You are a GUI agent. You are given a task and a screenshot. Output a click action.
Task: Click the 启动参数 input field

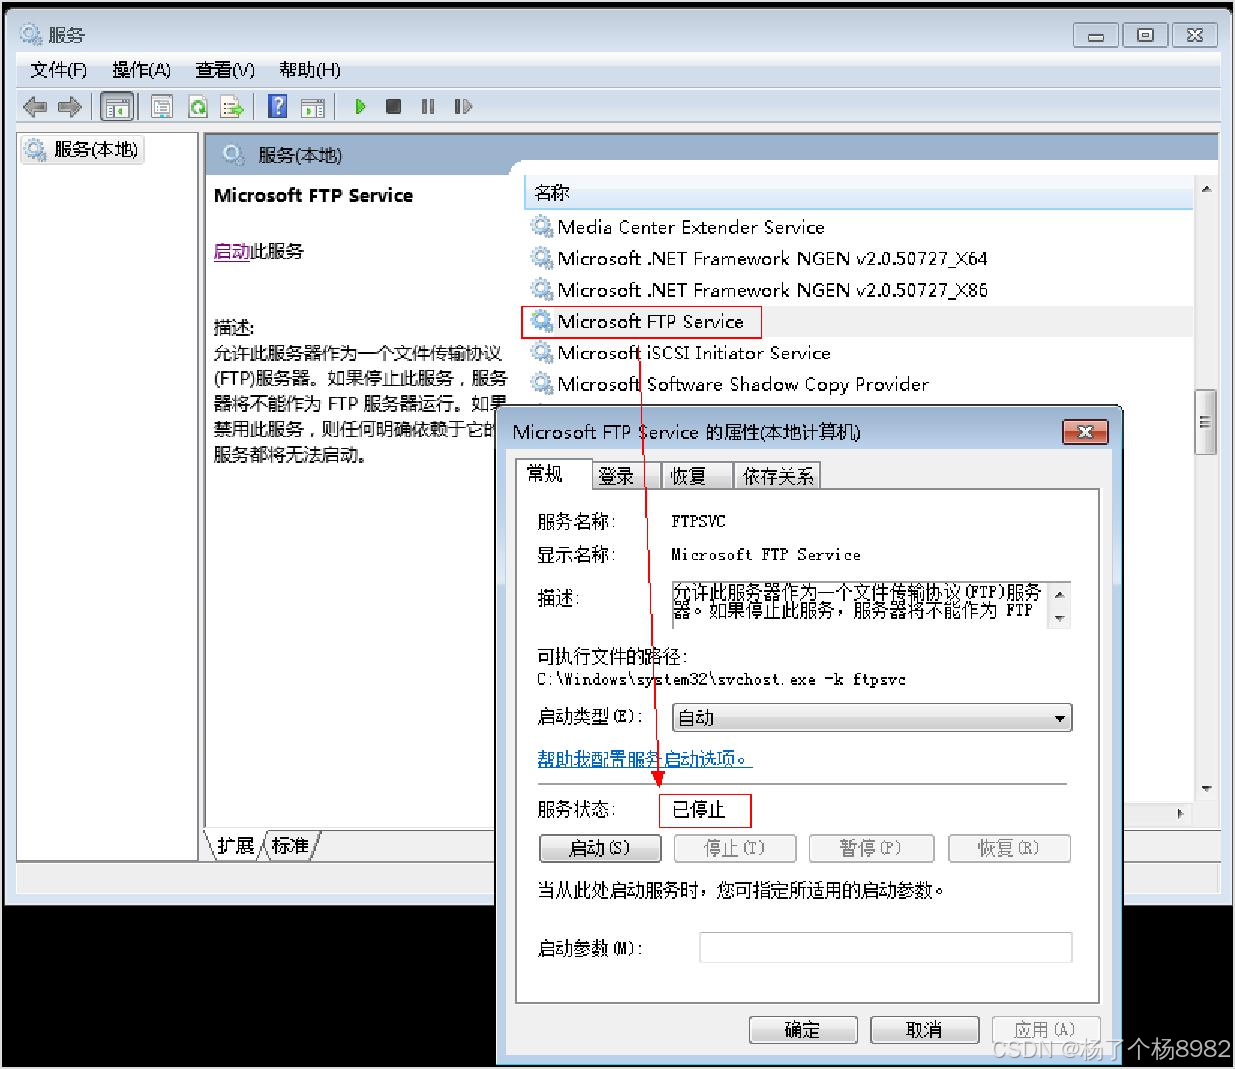tap(886, 947)
